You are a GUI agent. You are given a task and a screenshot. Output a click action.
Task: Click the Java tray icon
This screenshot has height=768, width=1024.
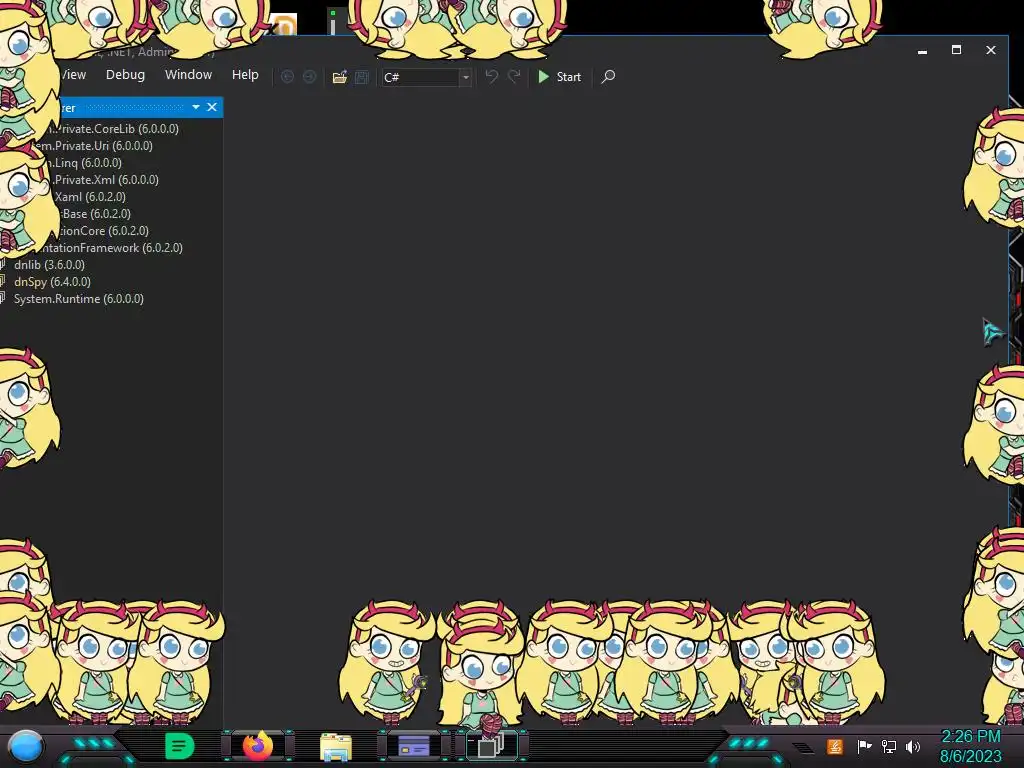tap(835, 746)
